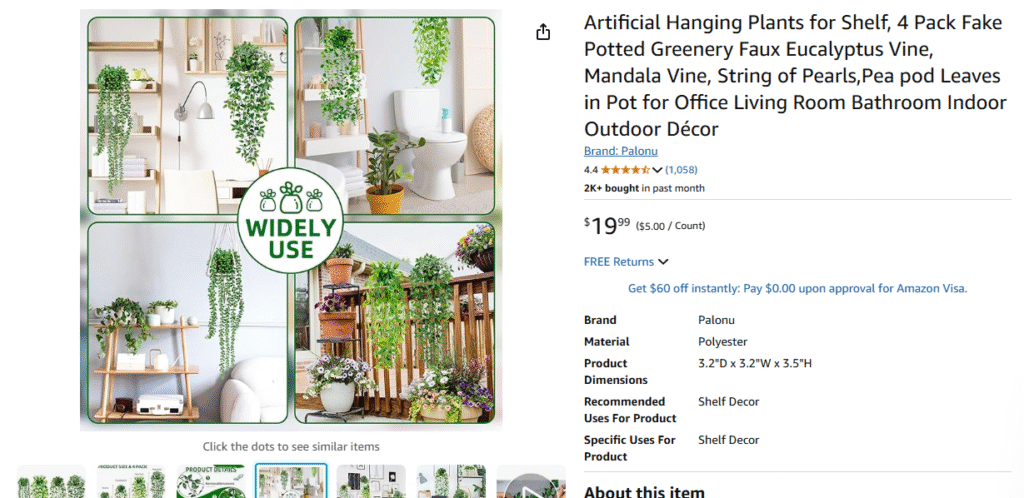
Task: Select the first thumbnail with four plants
Action: [51, 481]
